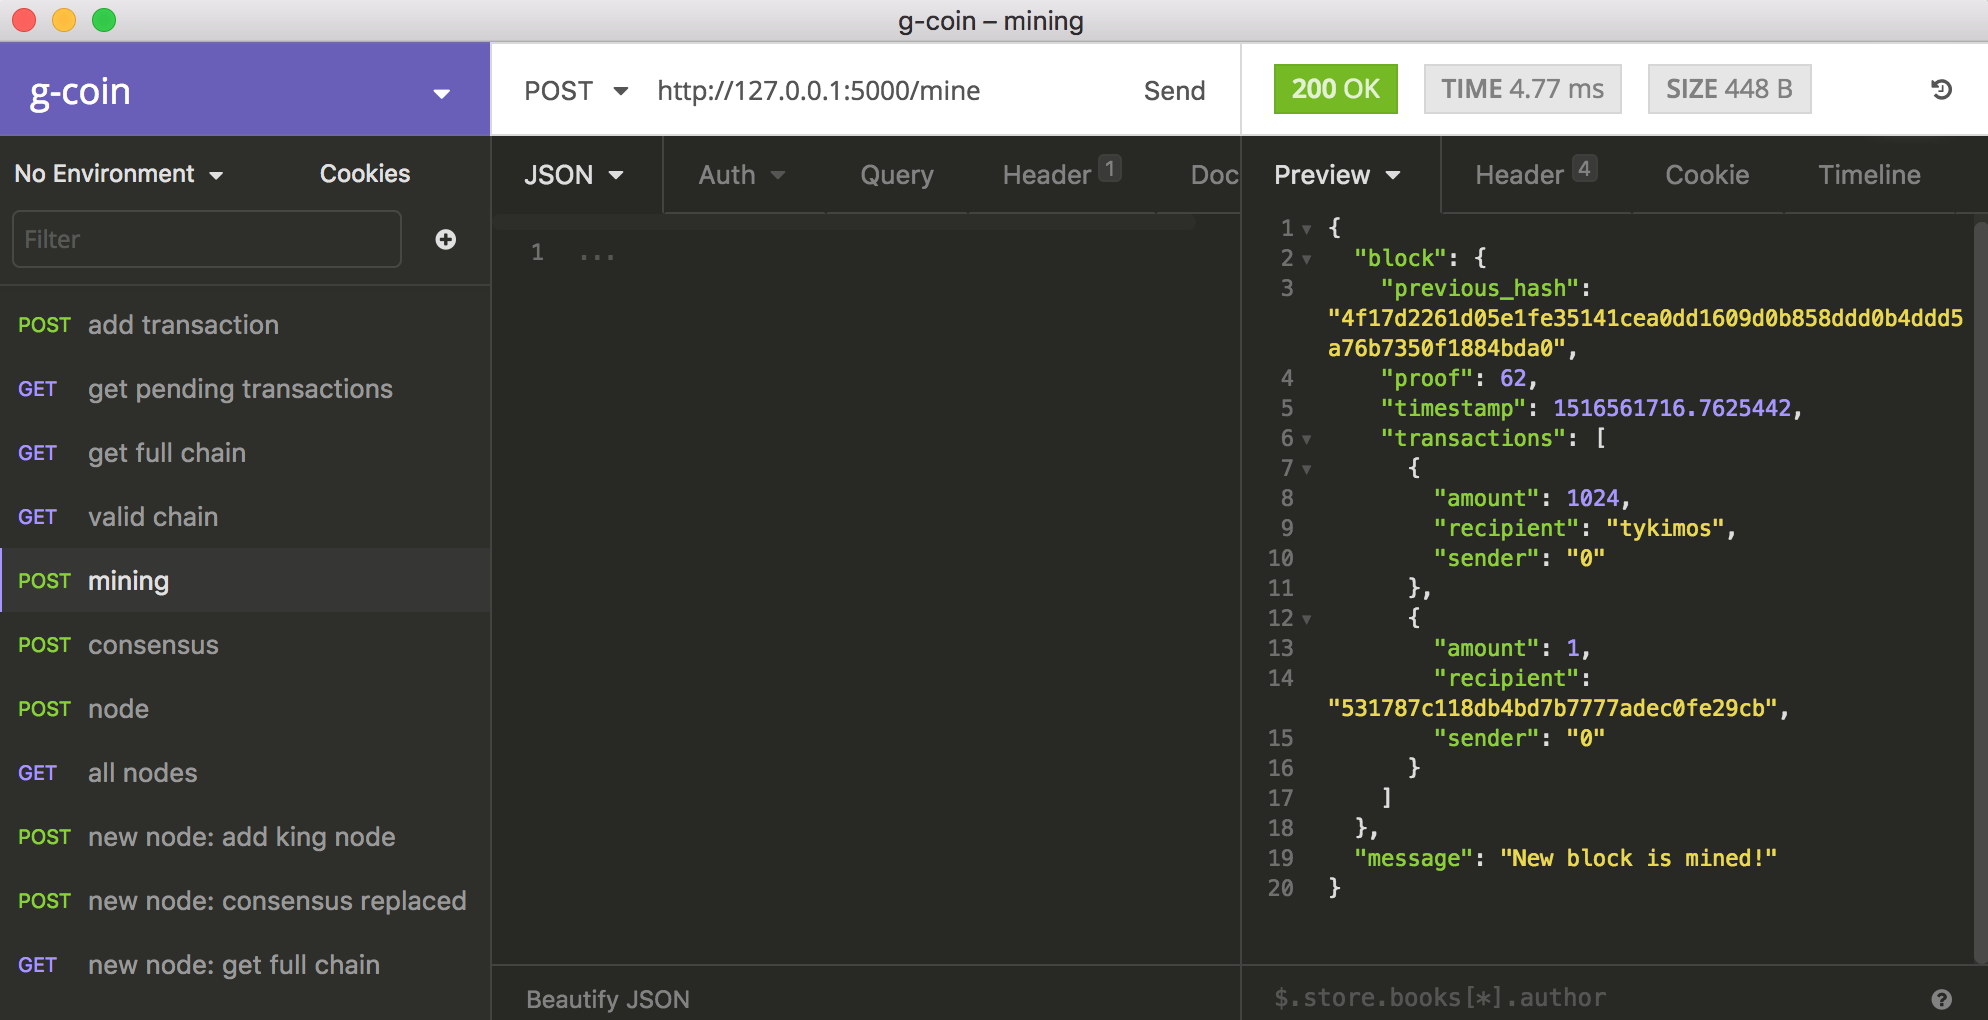This screenshot has height=1020, width=1988.
Task: Click the recipient value "tykimos"
Action: tap(1665, 529)
